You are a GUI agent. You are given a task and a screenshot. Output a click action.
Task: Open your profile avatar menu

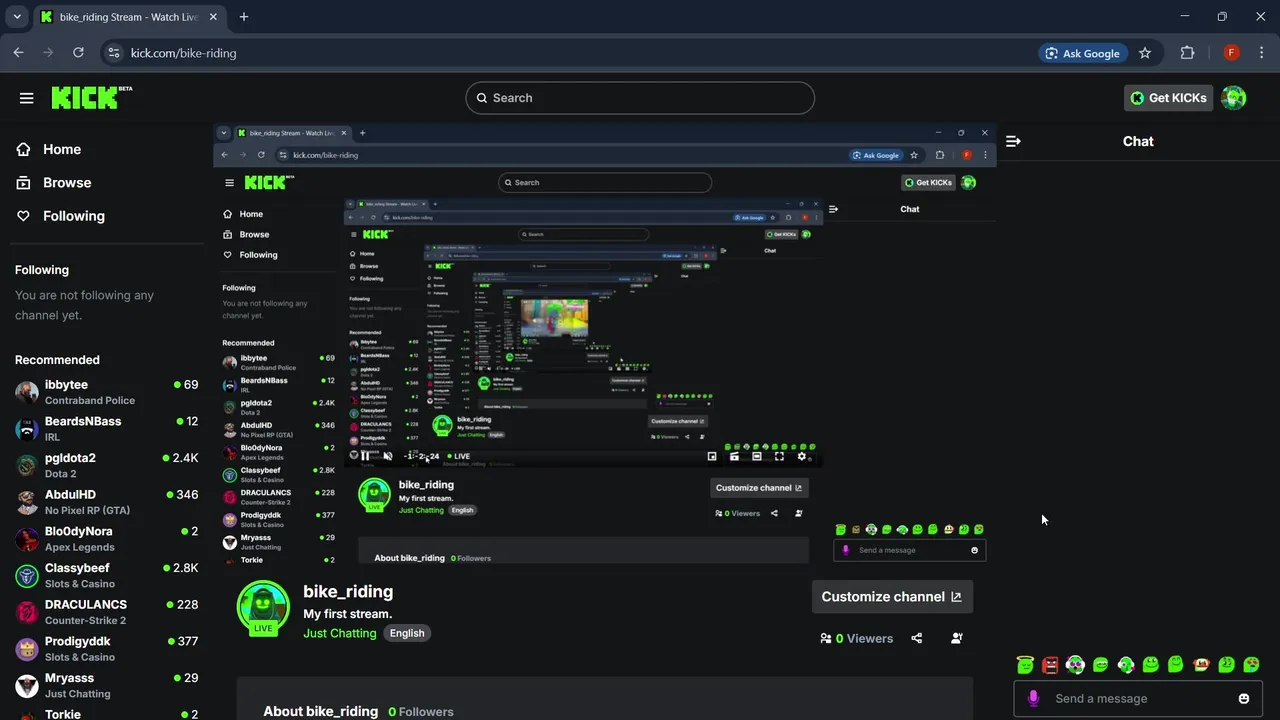(1234, 97)
